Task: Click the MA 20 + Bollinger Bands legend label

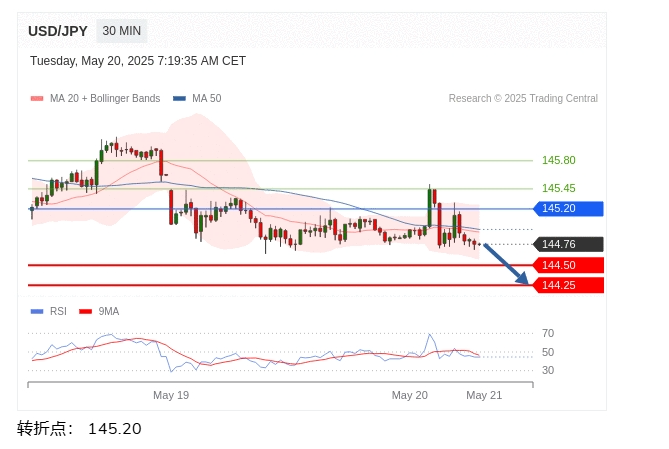Action: pyautogui.click(x=105, y=99)
